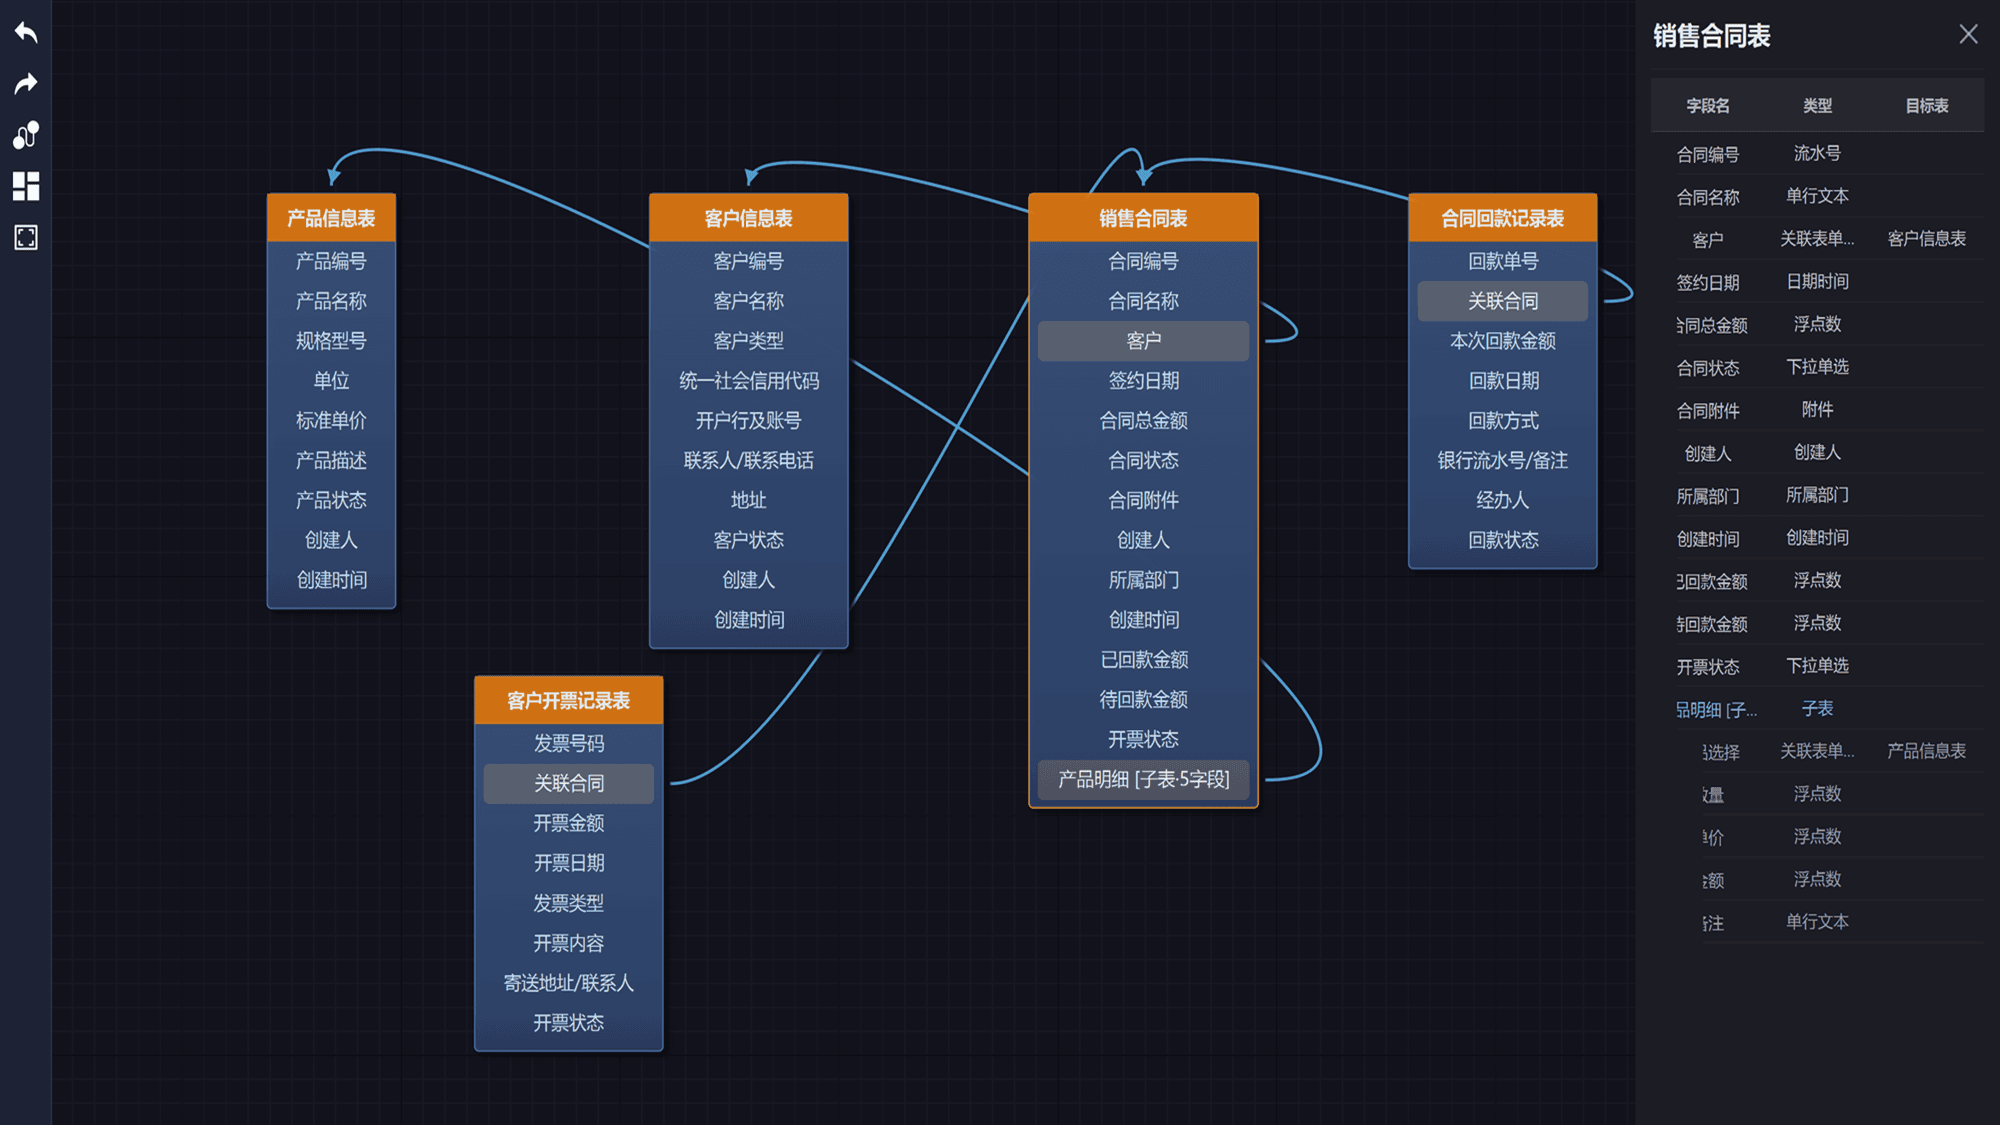Click the redo arrow icon

tap(26, 84)
